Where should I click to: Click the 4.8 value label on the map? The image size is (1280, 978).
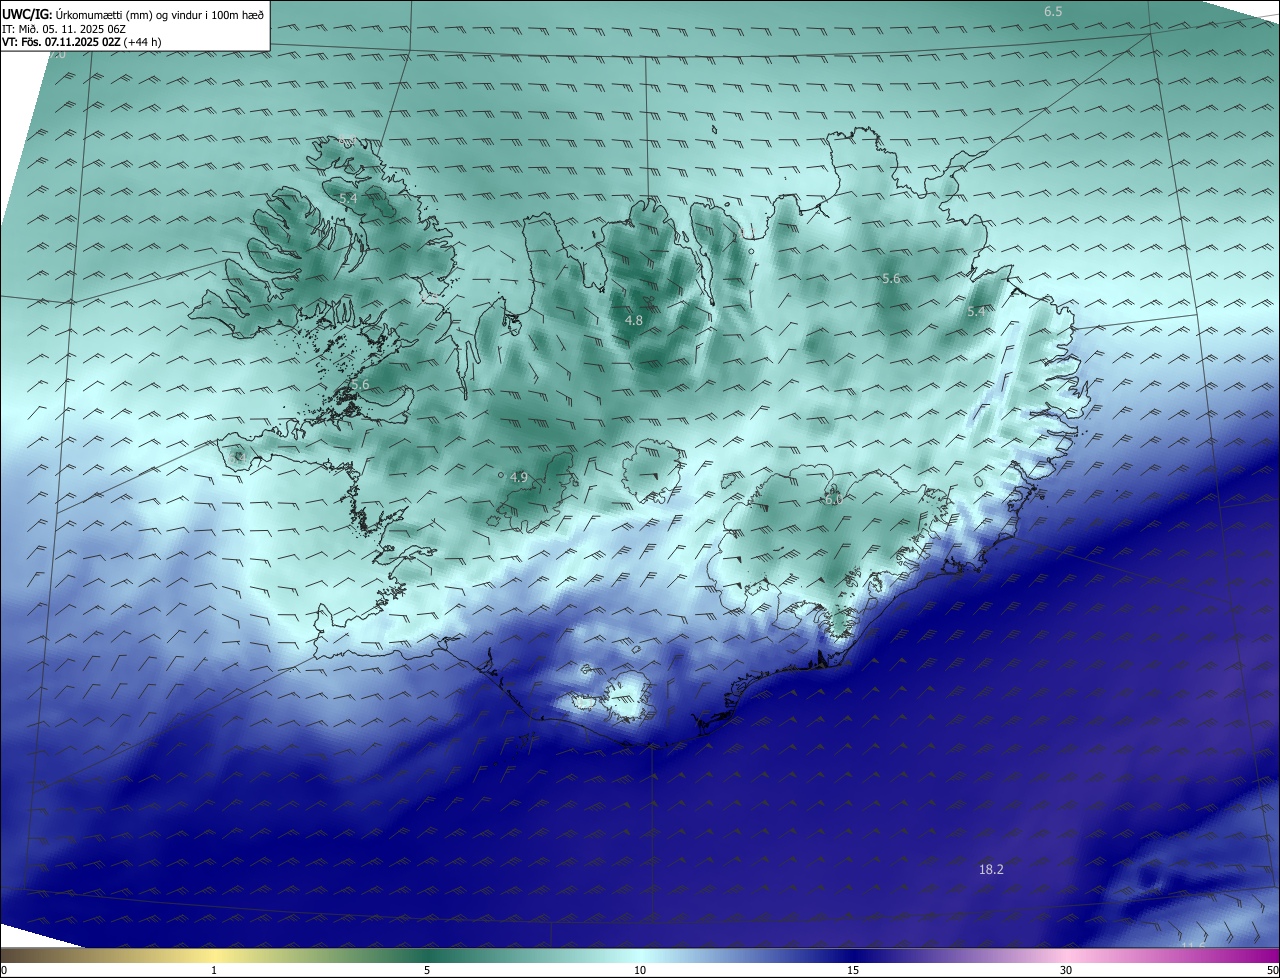pos(634,320)
